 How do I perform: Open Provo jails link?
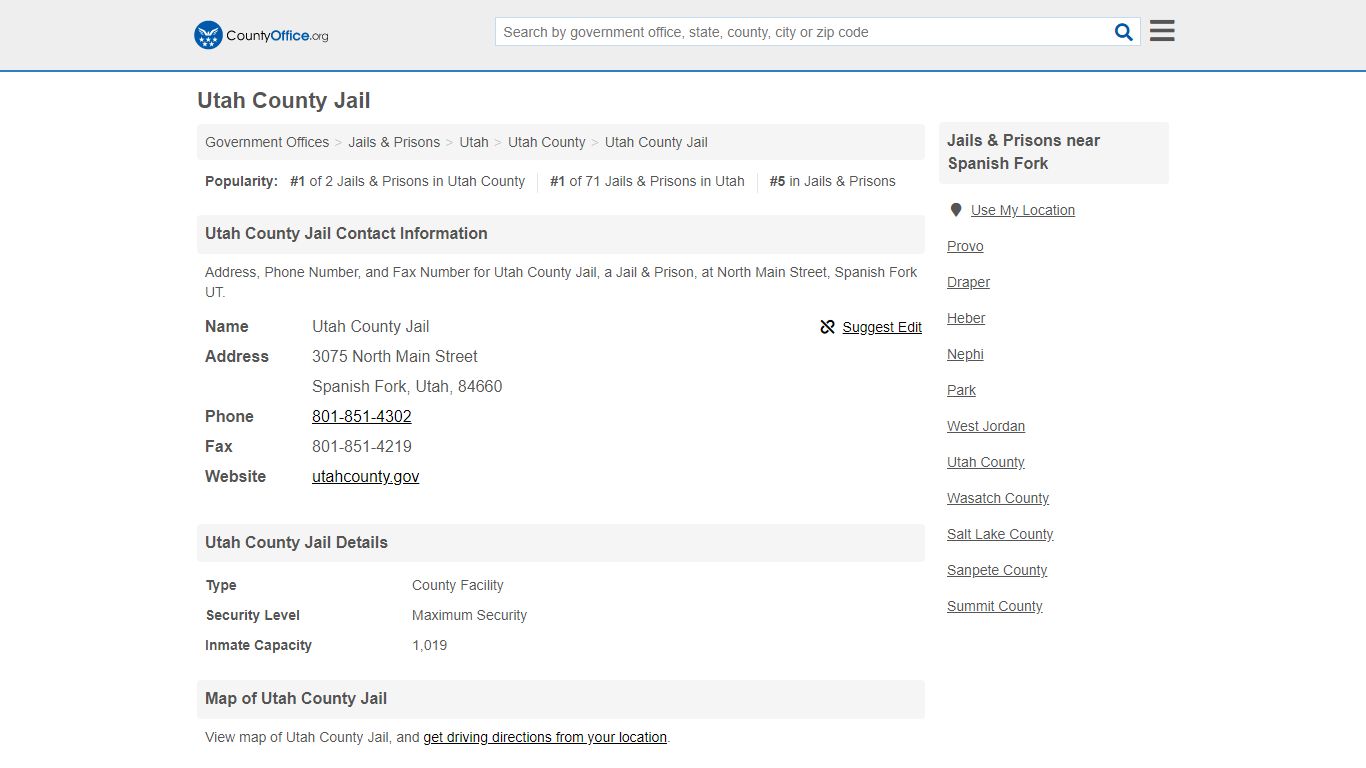(965, 246)
